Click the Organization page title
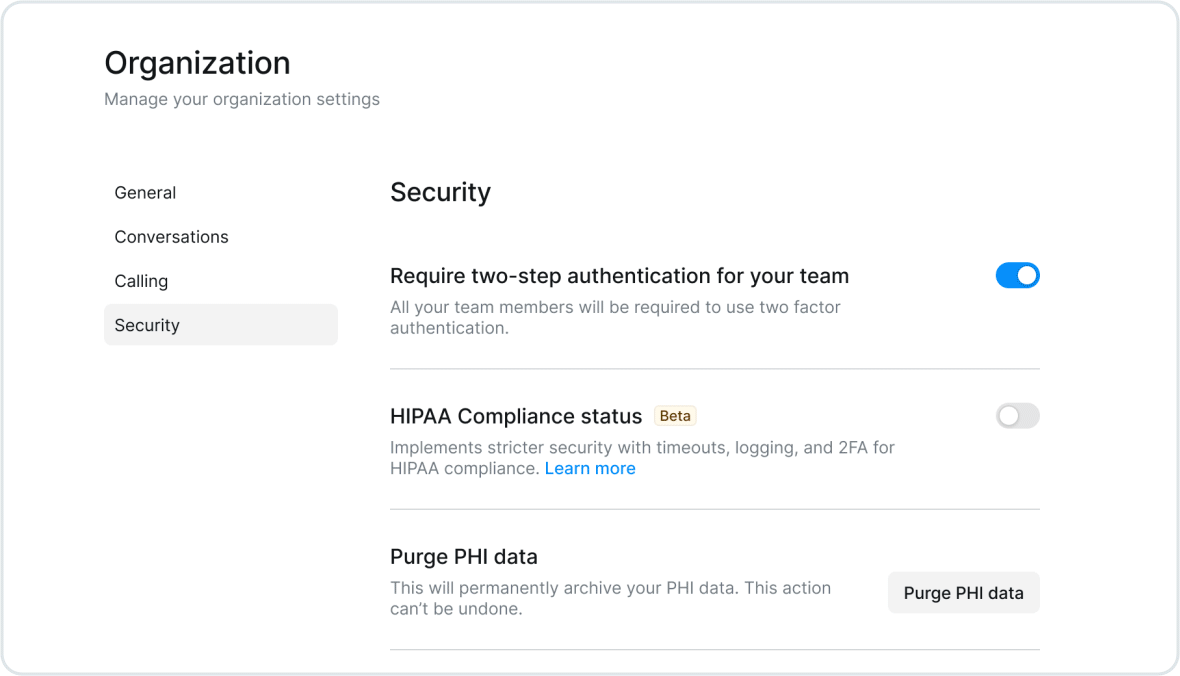1180x676 pixels. [x=197, y=63]
